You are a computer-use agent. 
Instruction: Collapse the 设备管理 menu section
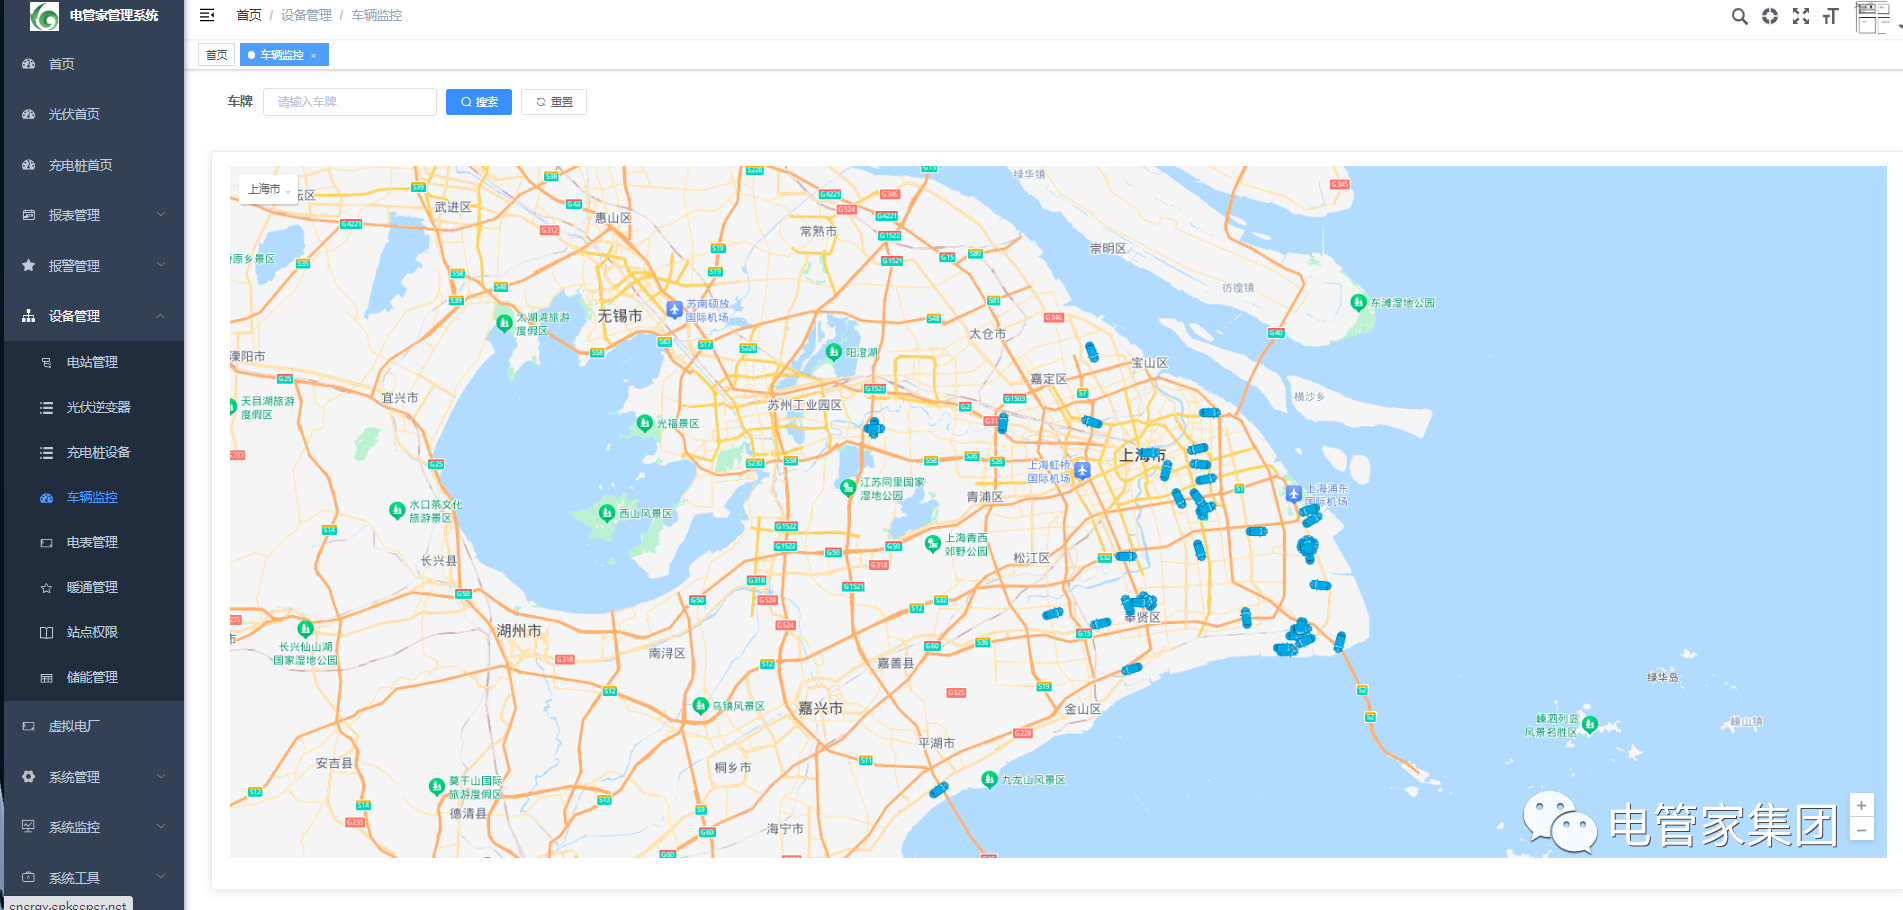point(92,316)
